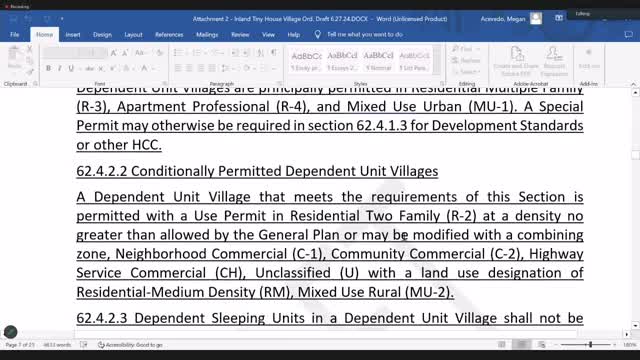This screenshot has width=640, height=360.
Task: Open the proofing spelling check status icon
Action: [84, 345]
